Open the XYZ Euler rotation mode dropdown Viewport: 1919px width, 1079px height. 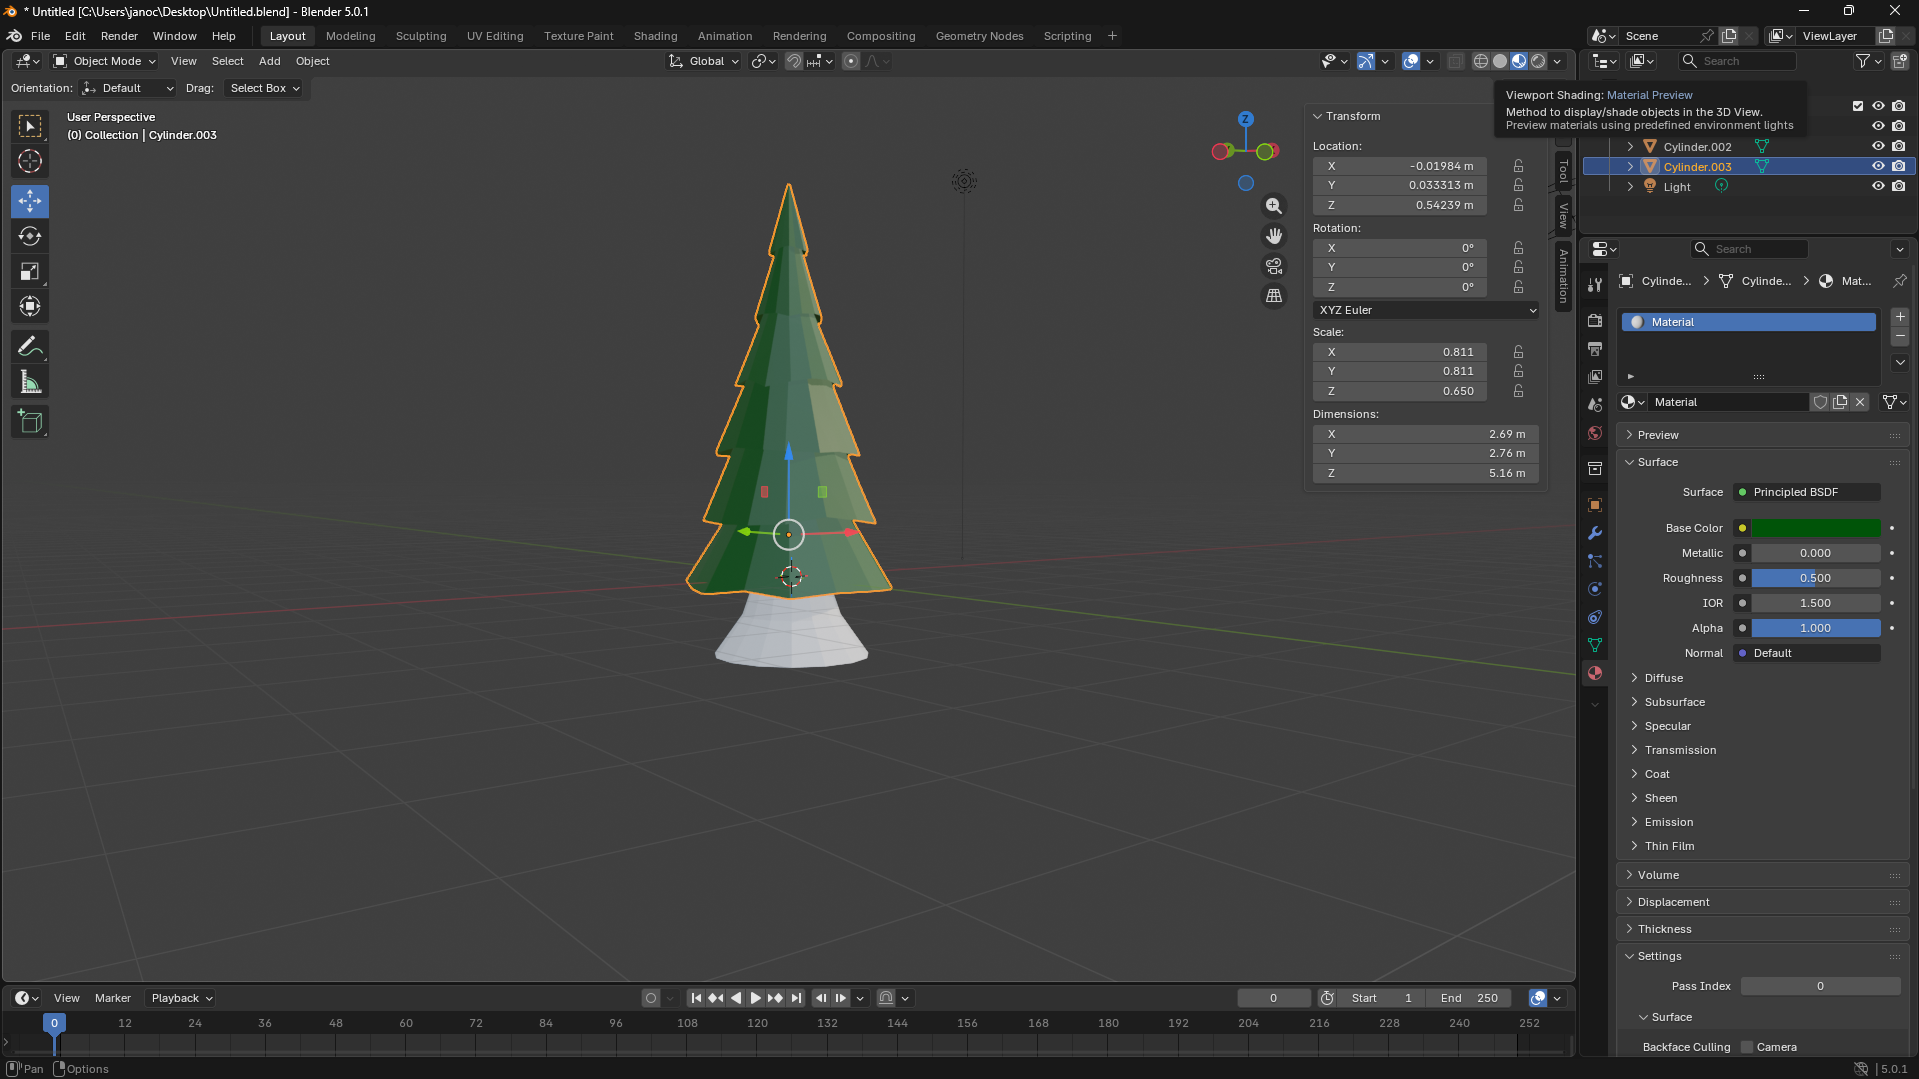[x=1426, y=310]
